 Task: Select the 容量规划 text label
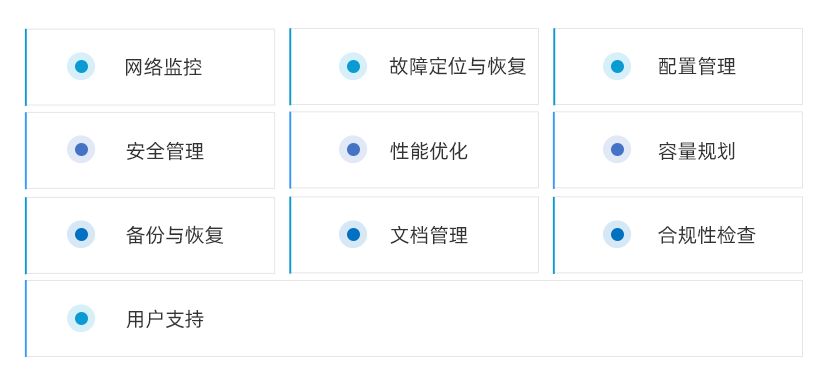(697, 151)
